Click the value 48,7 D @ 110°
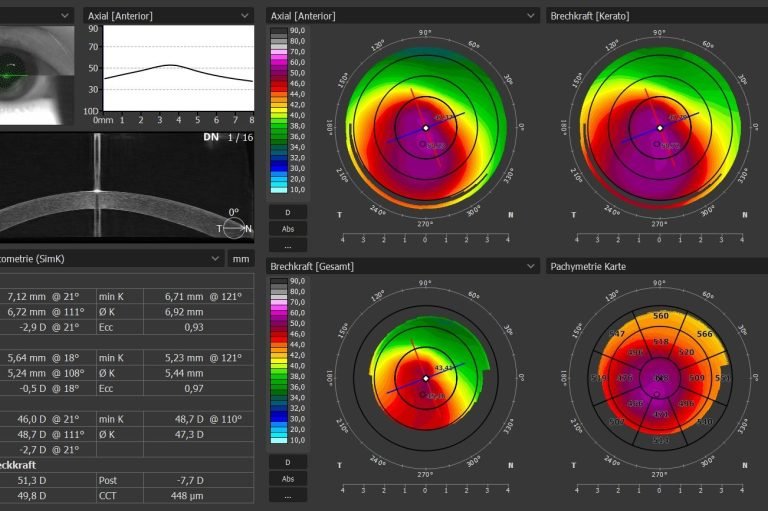 209,419
